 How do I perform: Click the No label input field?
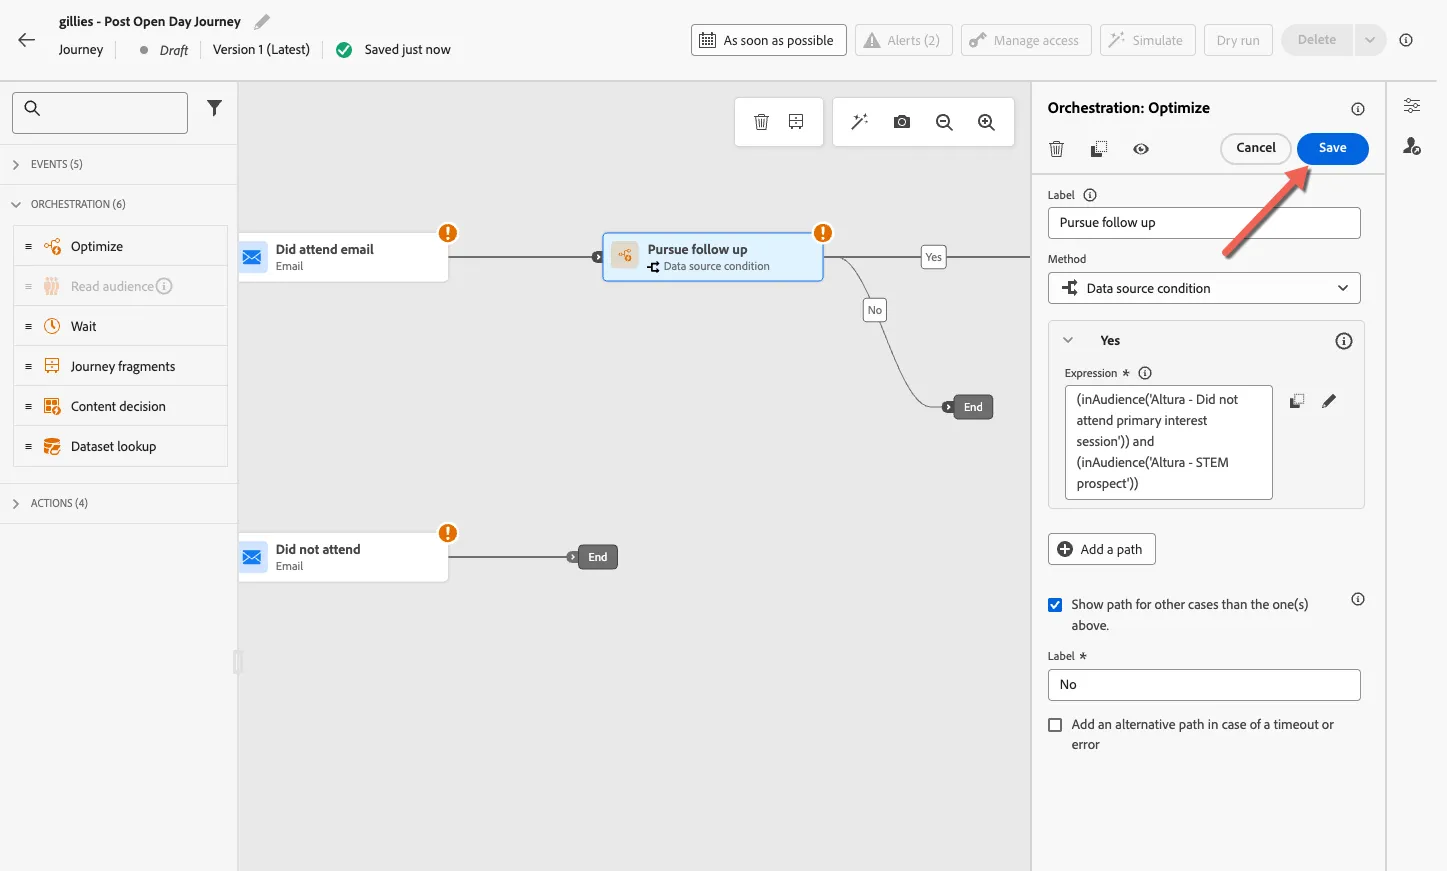tap(1204, 685)
